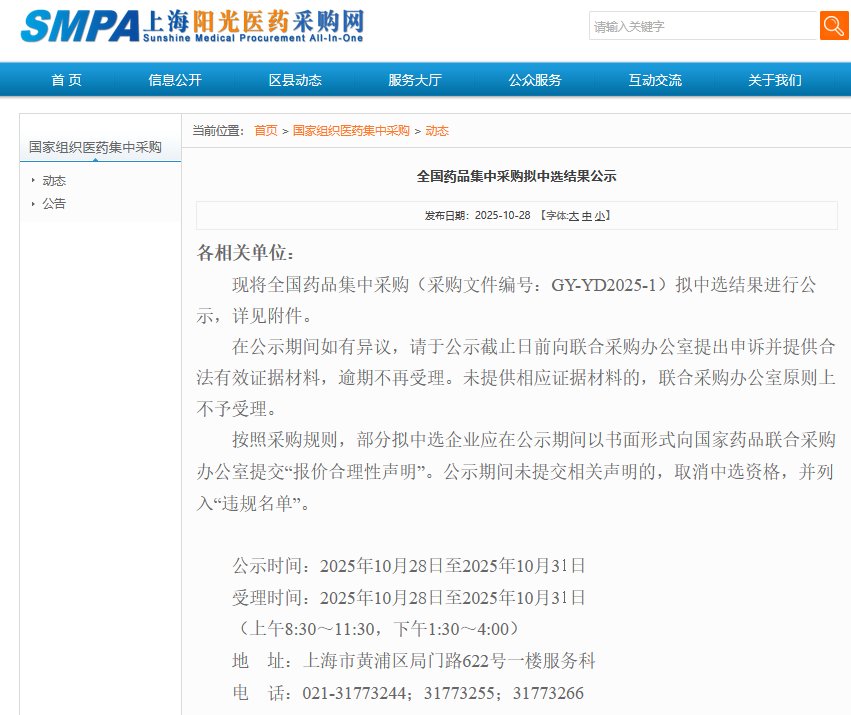Screen dimensions: 851x715
Task: Set font size to 大
Action: coord(573,216)
